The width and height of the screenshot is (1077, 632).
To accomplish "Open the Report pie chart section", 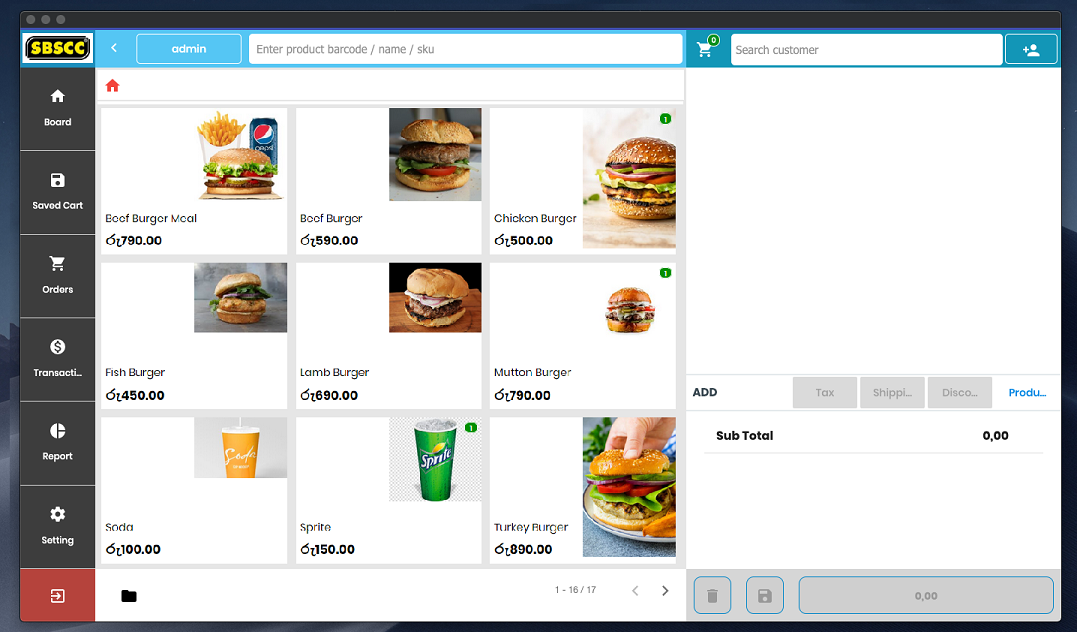I will (57, 442).
